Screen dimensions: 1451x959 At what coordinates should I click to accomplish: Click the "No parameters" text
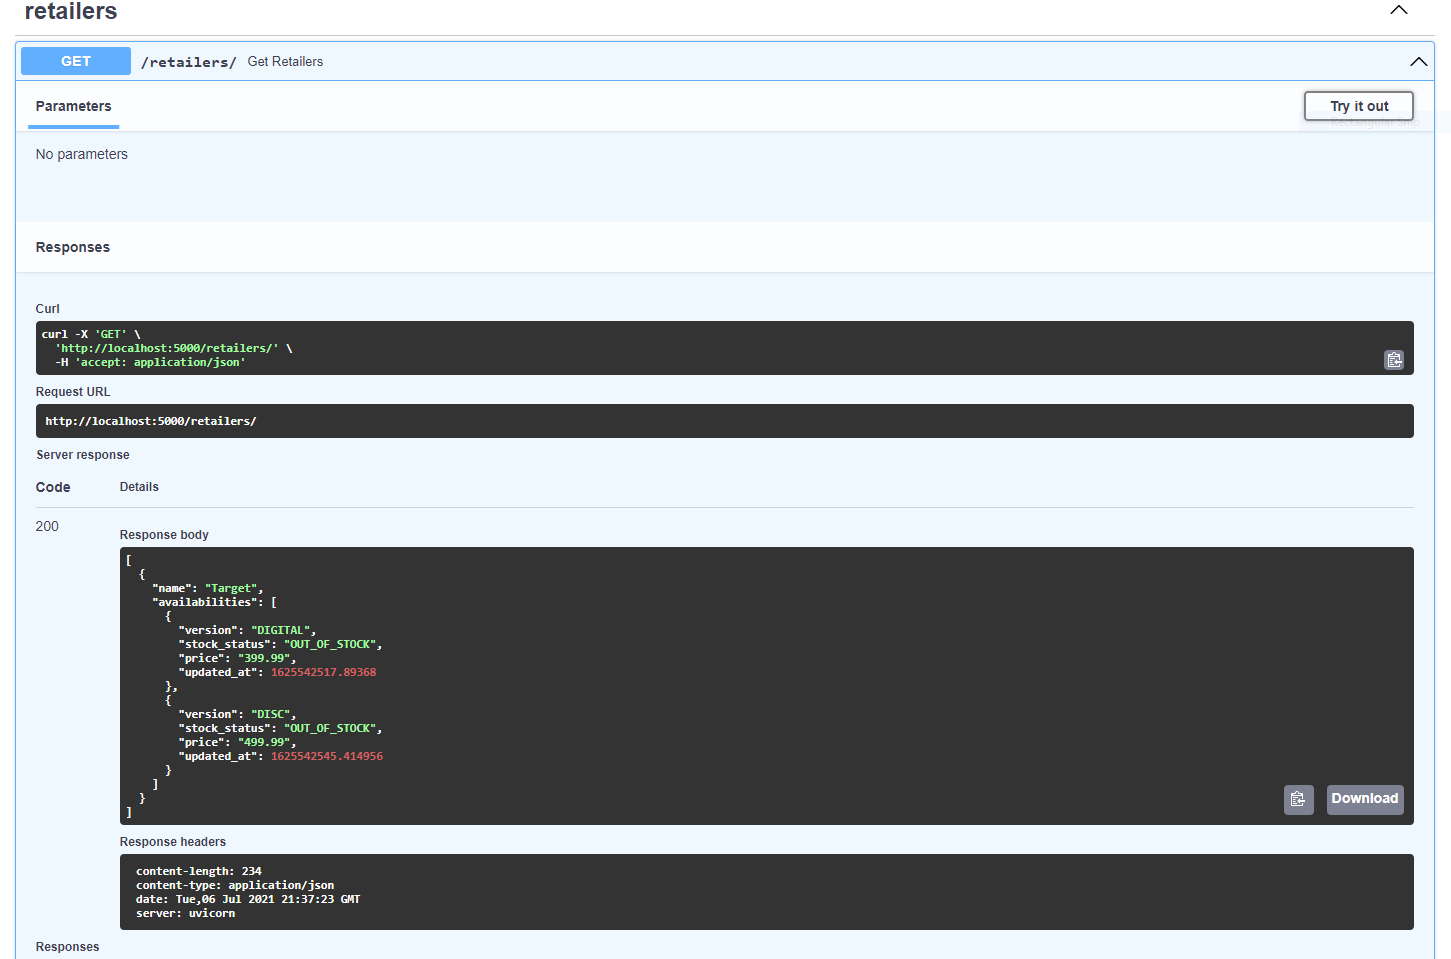tap(82, 154)
